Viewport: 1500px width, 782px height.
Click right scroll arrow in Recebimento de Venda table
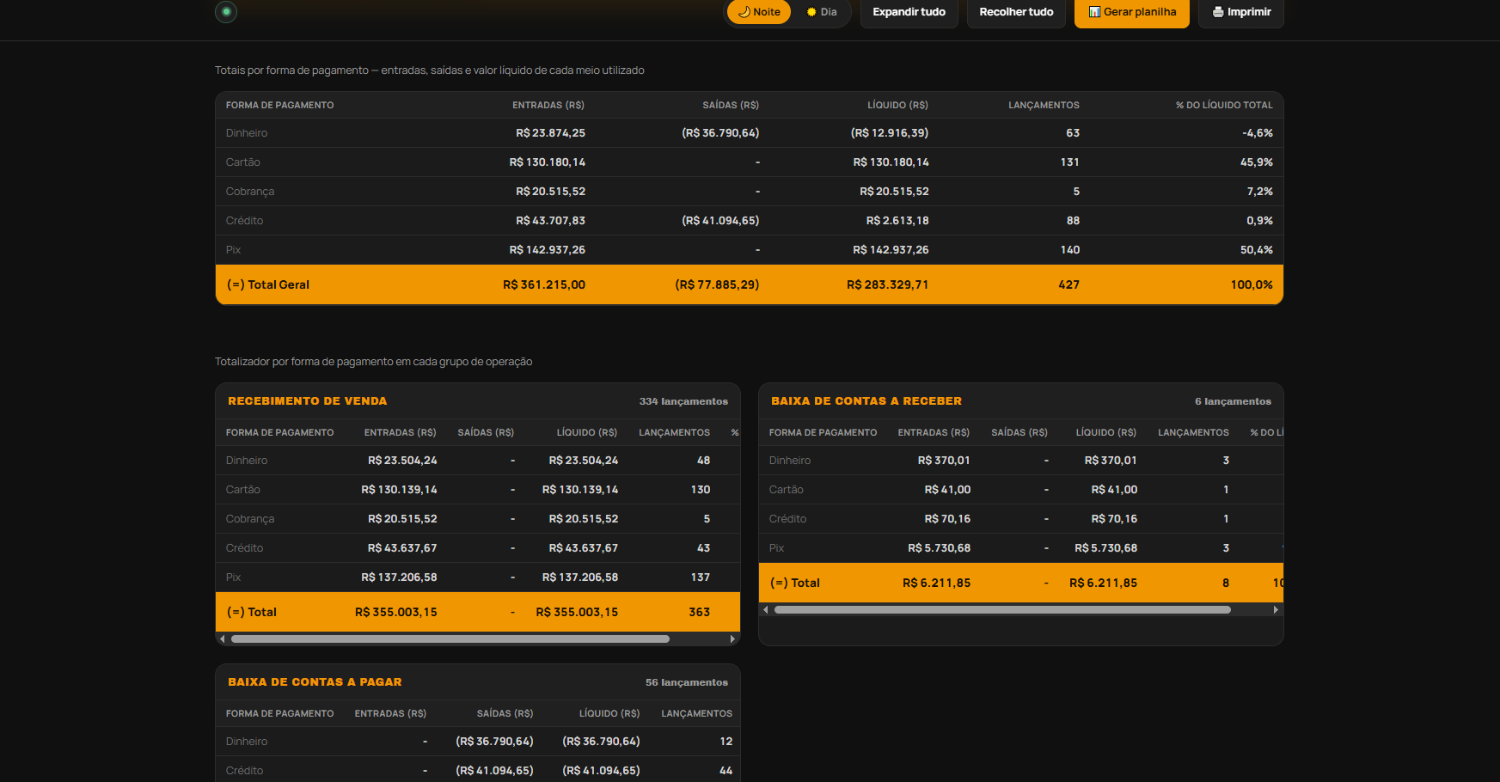tap(733, 639)
